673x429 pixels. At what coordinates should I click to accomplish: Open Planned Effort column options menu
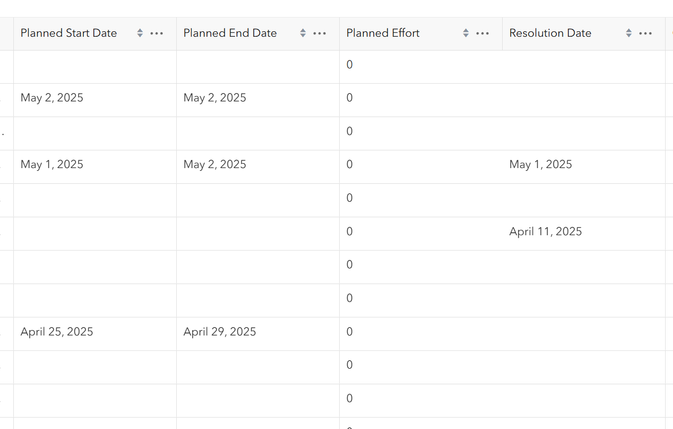pos(483,33)
